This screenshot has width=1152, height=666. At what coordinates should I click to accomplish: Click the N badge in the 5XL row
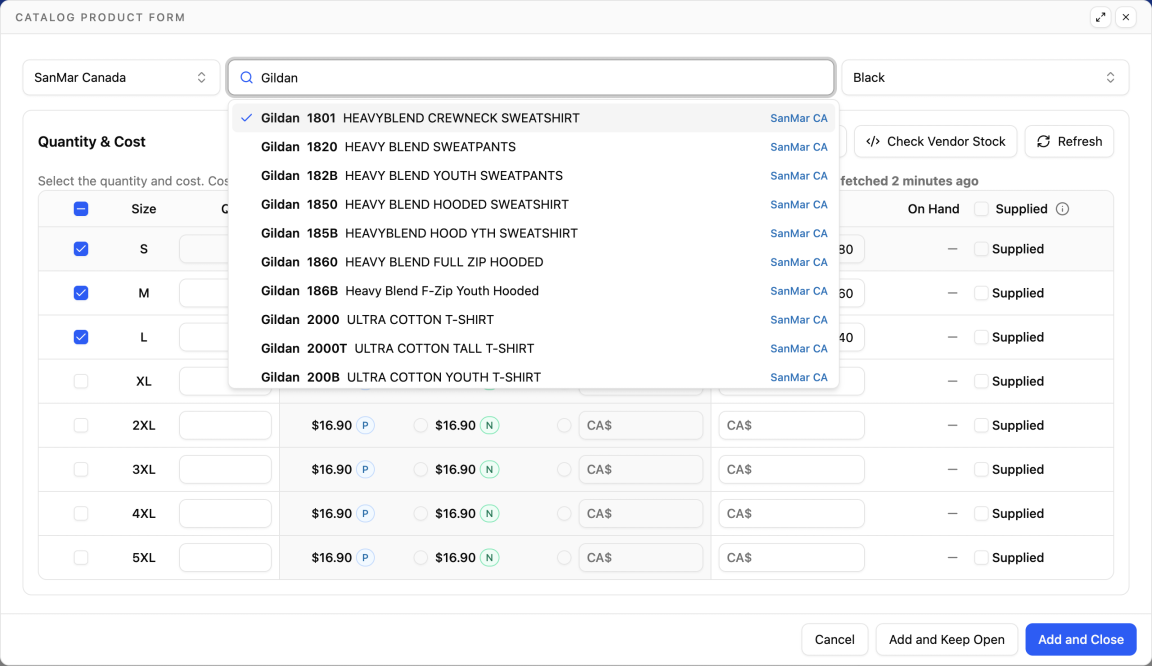[x=489, y=557]
